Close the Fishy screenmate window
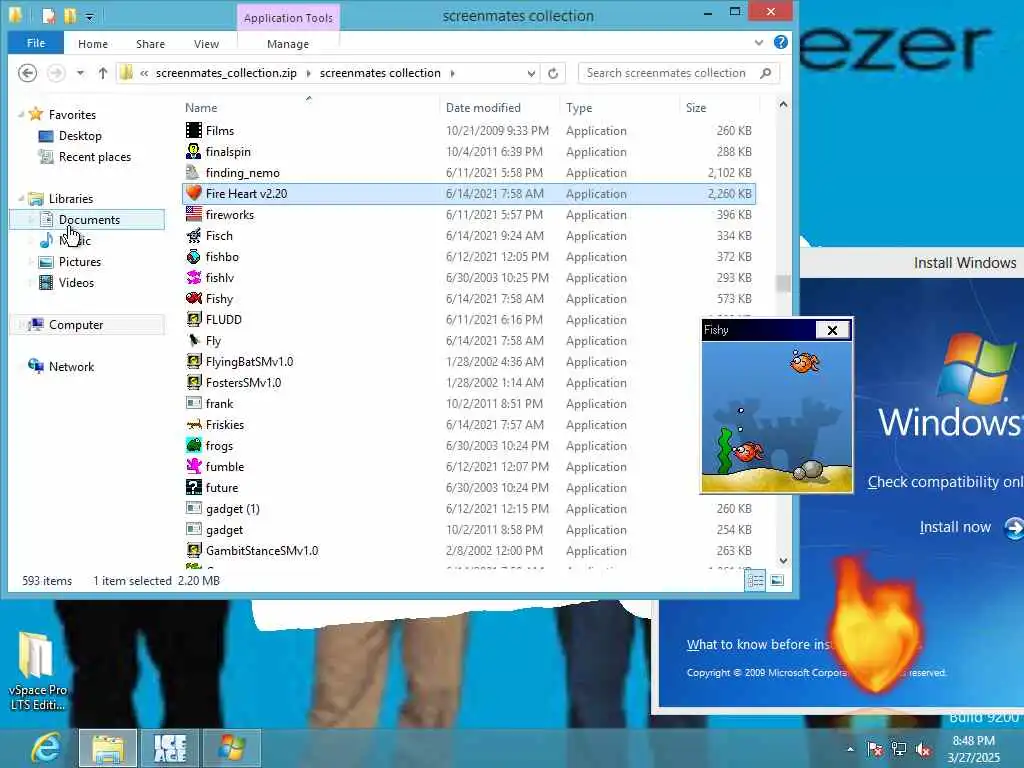Screen dimensions: 1024x768 point(833,330)
